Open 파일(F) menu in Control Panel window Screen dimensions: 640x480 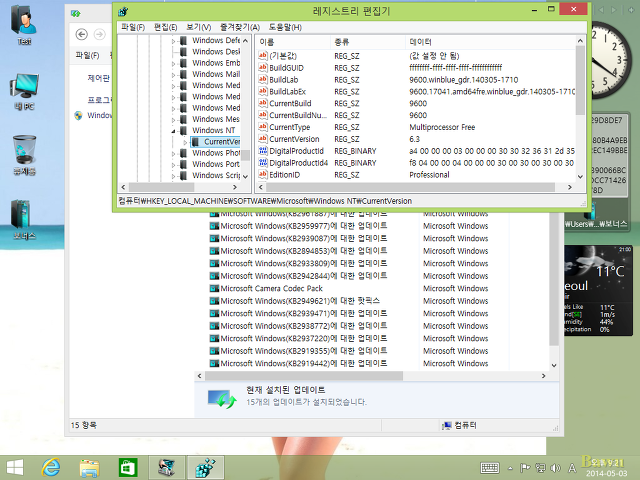click(87, 55)
